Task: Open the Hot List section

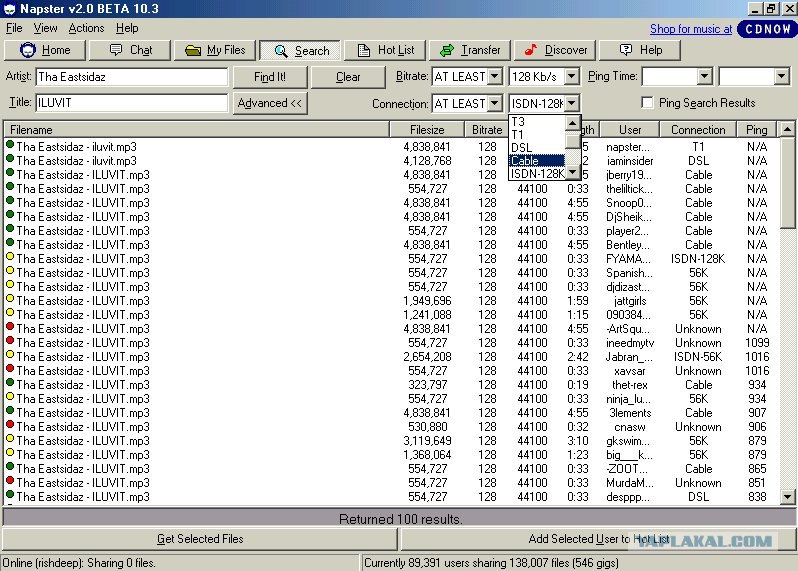Action: pos(386,50)
